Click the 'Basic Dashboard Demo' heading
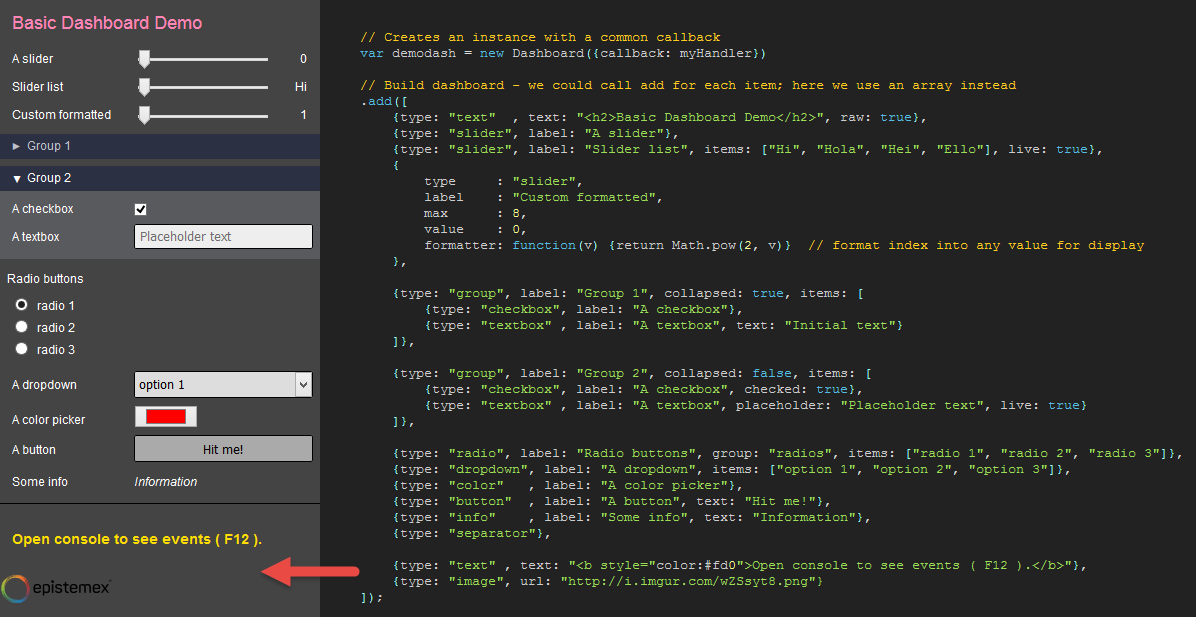The height and width of the screenshot is (617, 1196). pos(107,23)
